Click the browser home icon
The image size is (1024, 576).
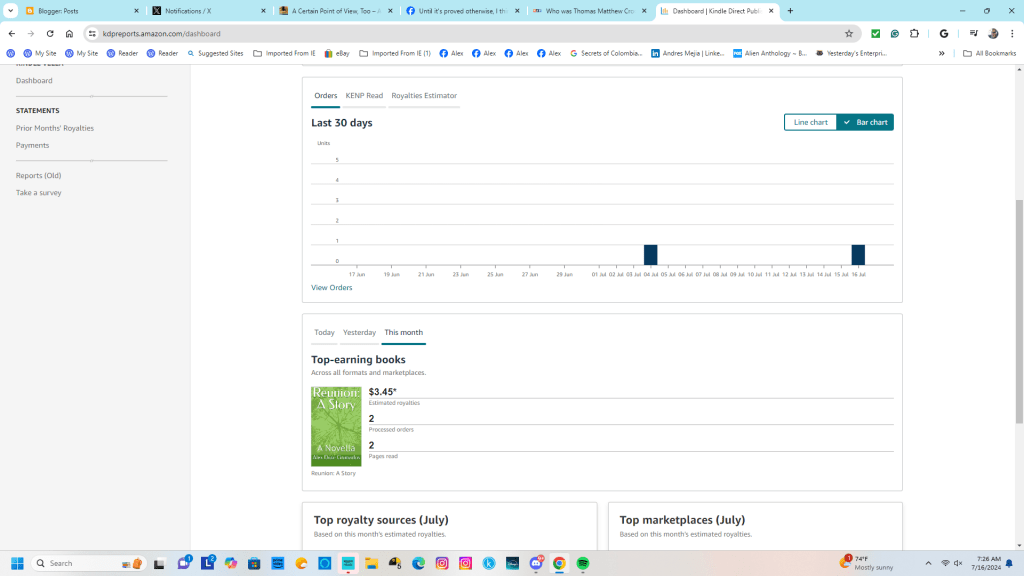69,33
